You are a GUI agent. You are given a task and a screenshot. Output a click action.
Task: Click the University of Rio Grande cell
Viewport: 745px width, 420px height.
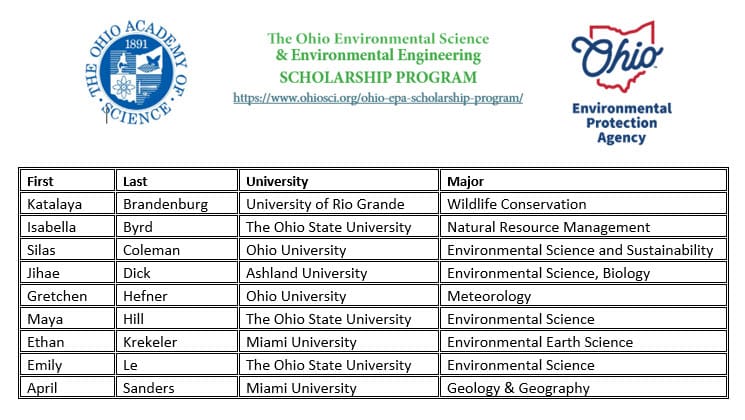pos(339,204)
